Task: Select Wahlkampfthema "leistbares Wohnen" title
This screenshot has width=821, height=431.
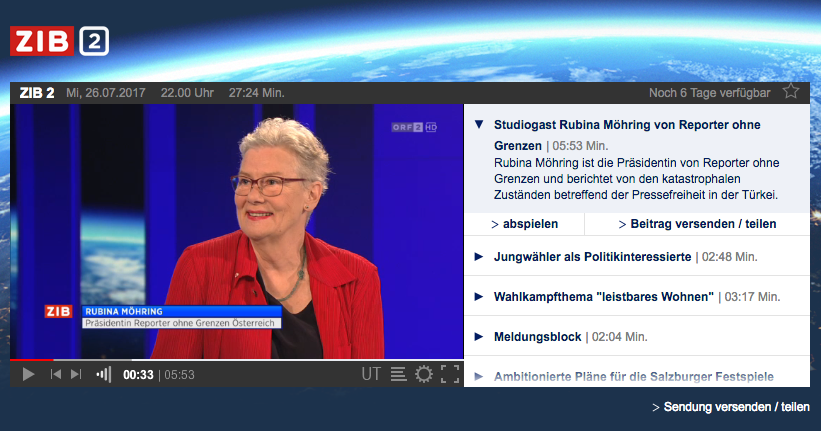Action: pos(604,296)
